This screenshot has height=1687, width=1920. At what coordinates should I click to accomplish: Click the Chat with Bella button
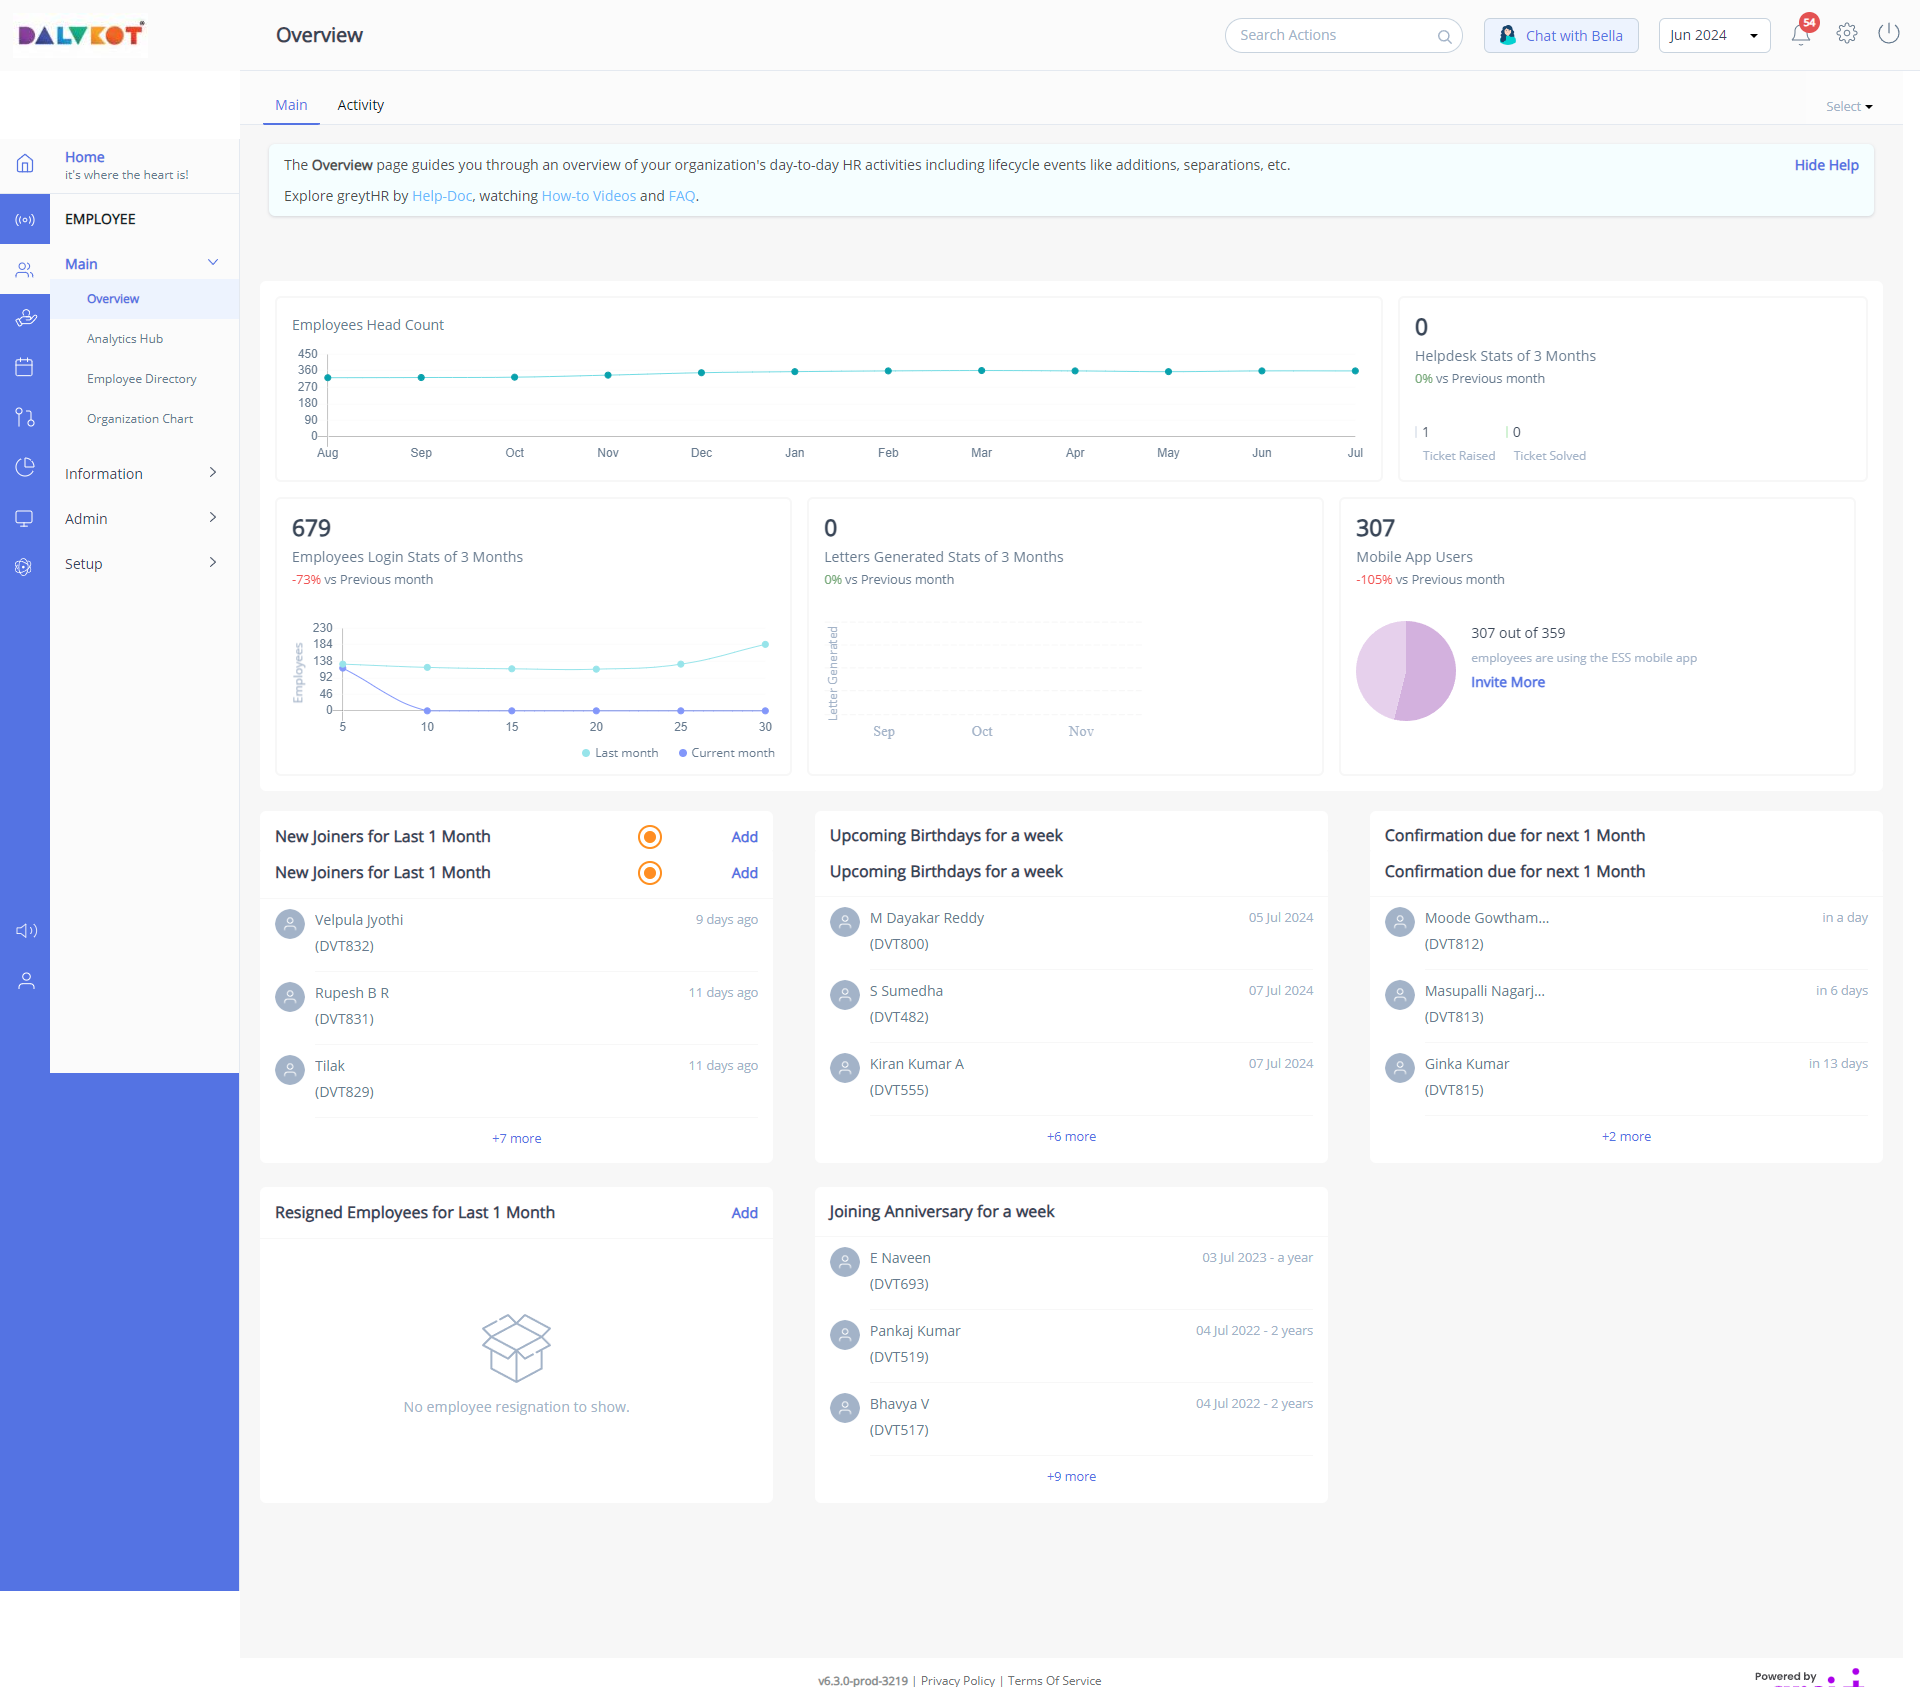[1560, 36]
